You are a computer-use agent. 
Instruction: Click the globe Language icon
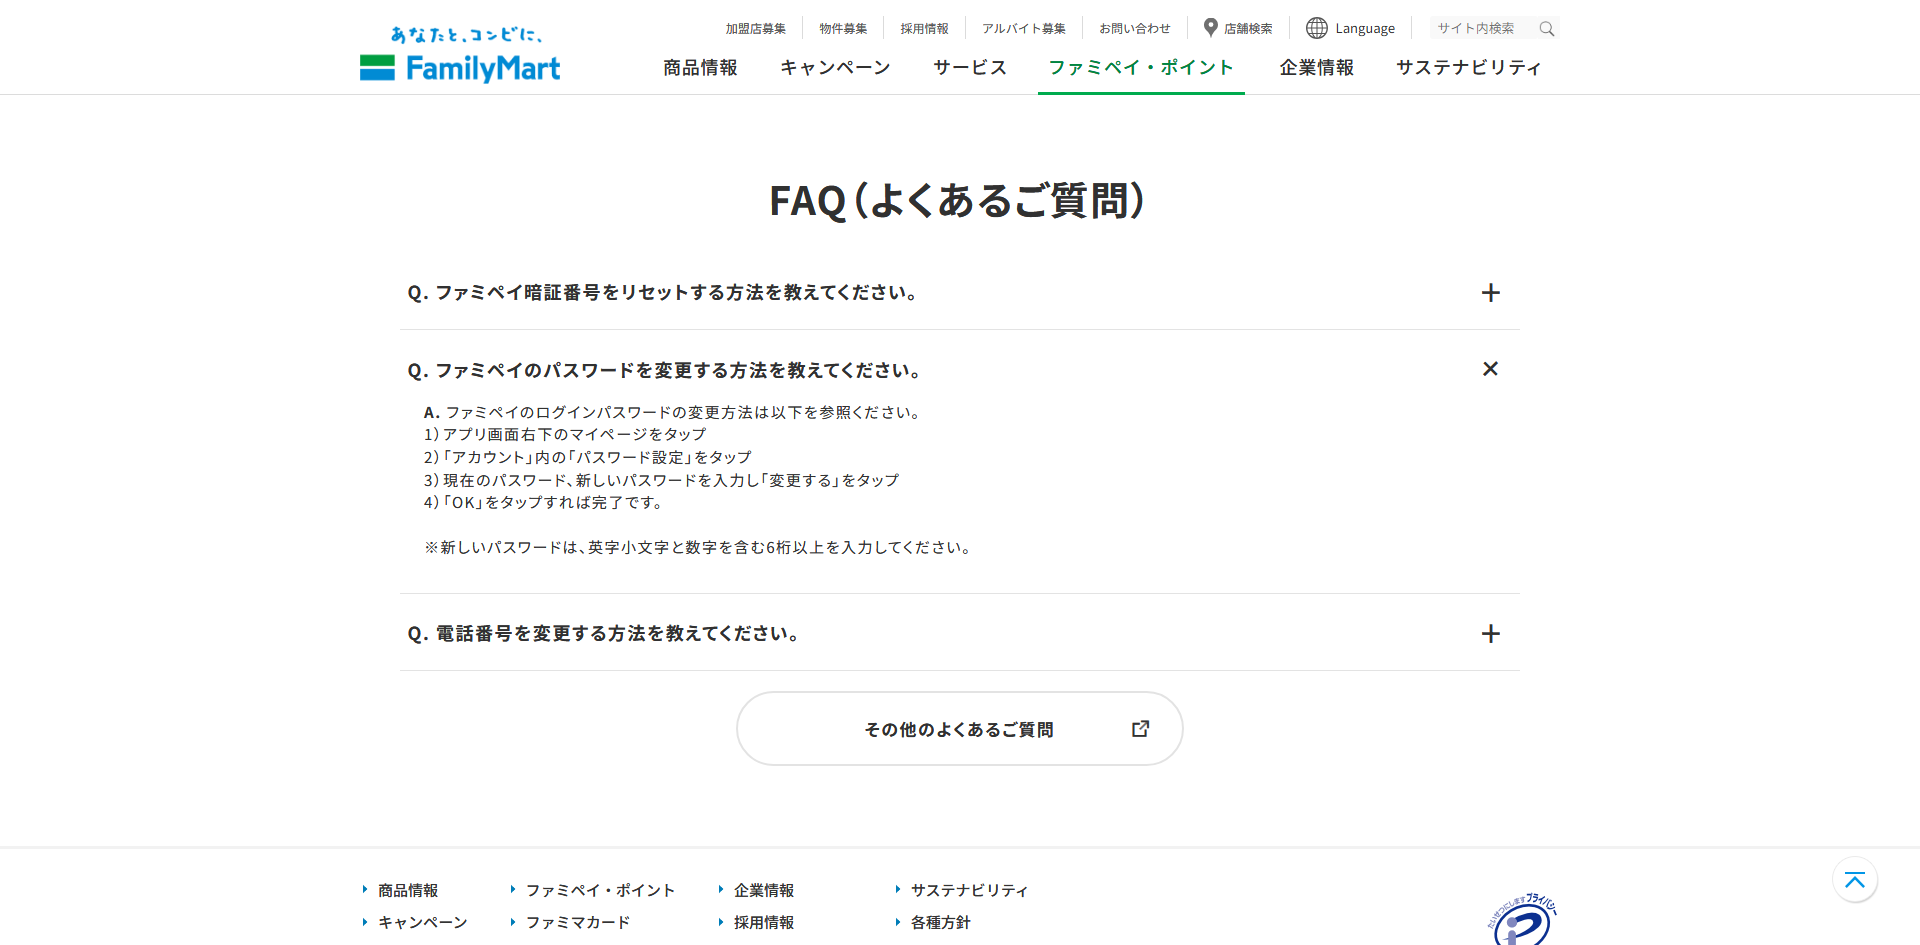click(1317, 28)
